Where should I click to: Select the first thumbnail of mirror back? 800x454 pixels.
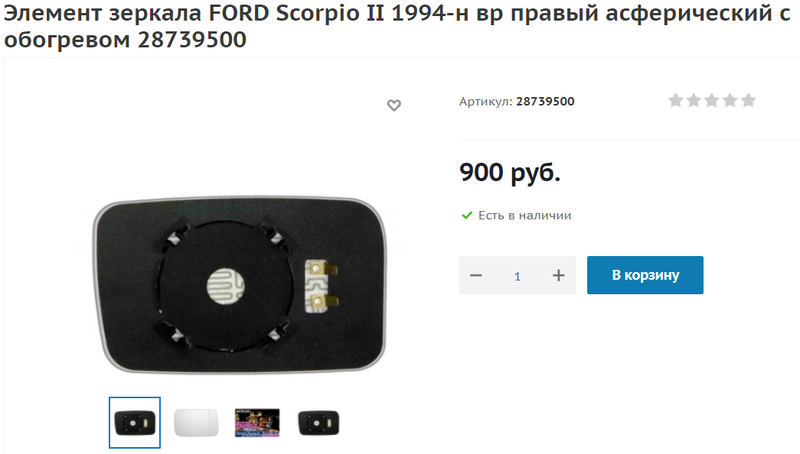coord(135,422)
